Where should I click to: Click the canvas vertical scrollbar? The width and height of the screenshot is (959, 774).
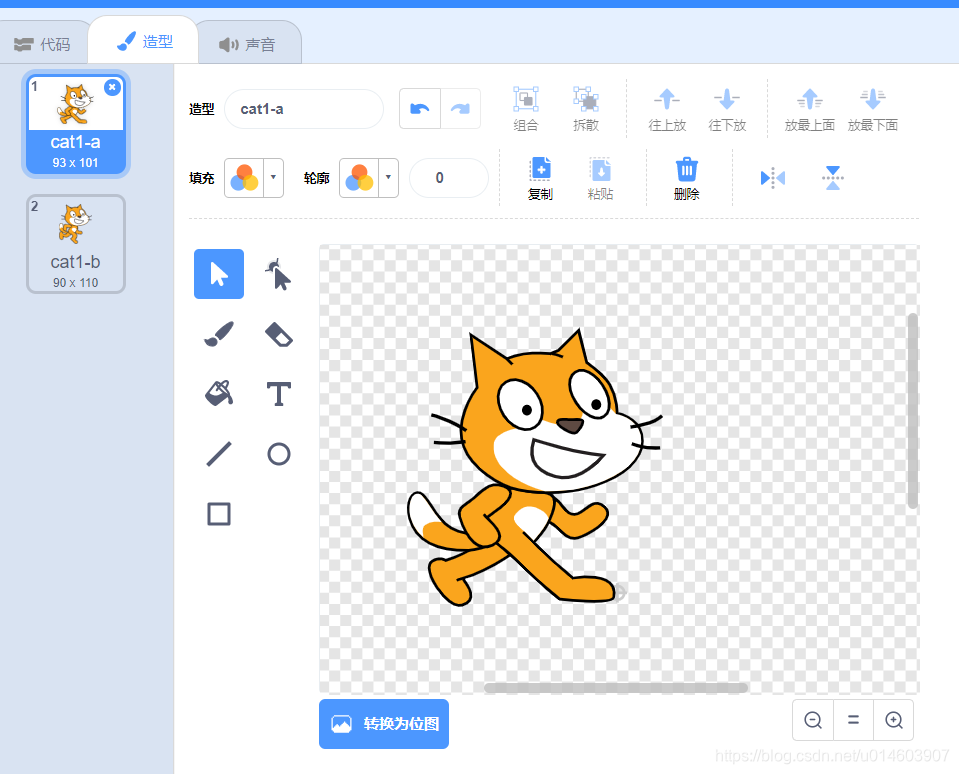913,411
